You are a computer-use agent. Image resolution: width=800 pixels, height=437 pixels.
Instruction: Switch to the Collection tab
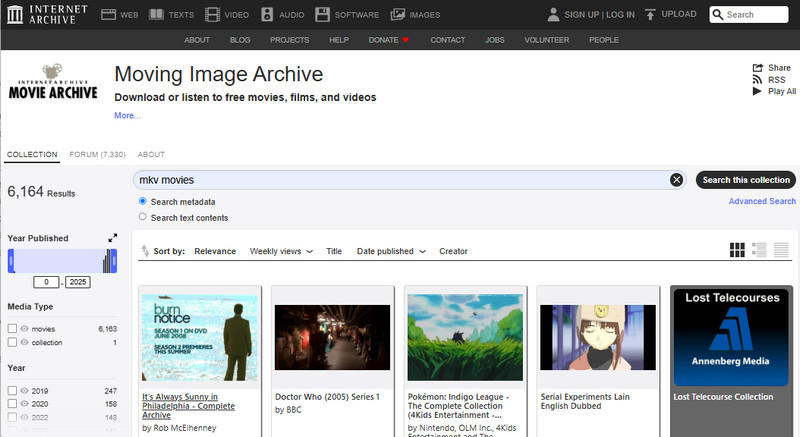(32, 155)
